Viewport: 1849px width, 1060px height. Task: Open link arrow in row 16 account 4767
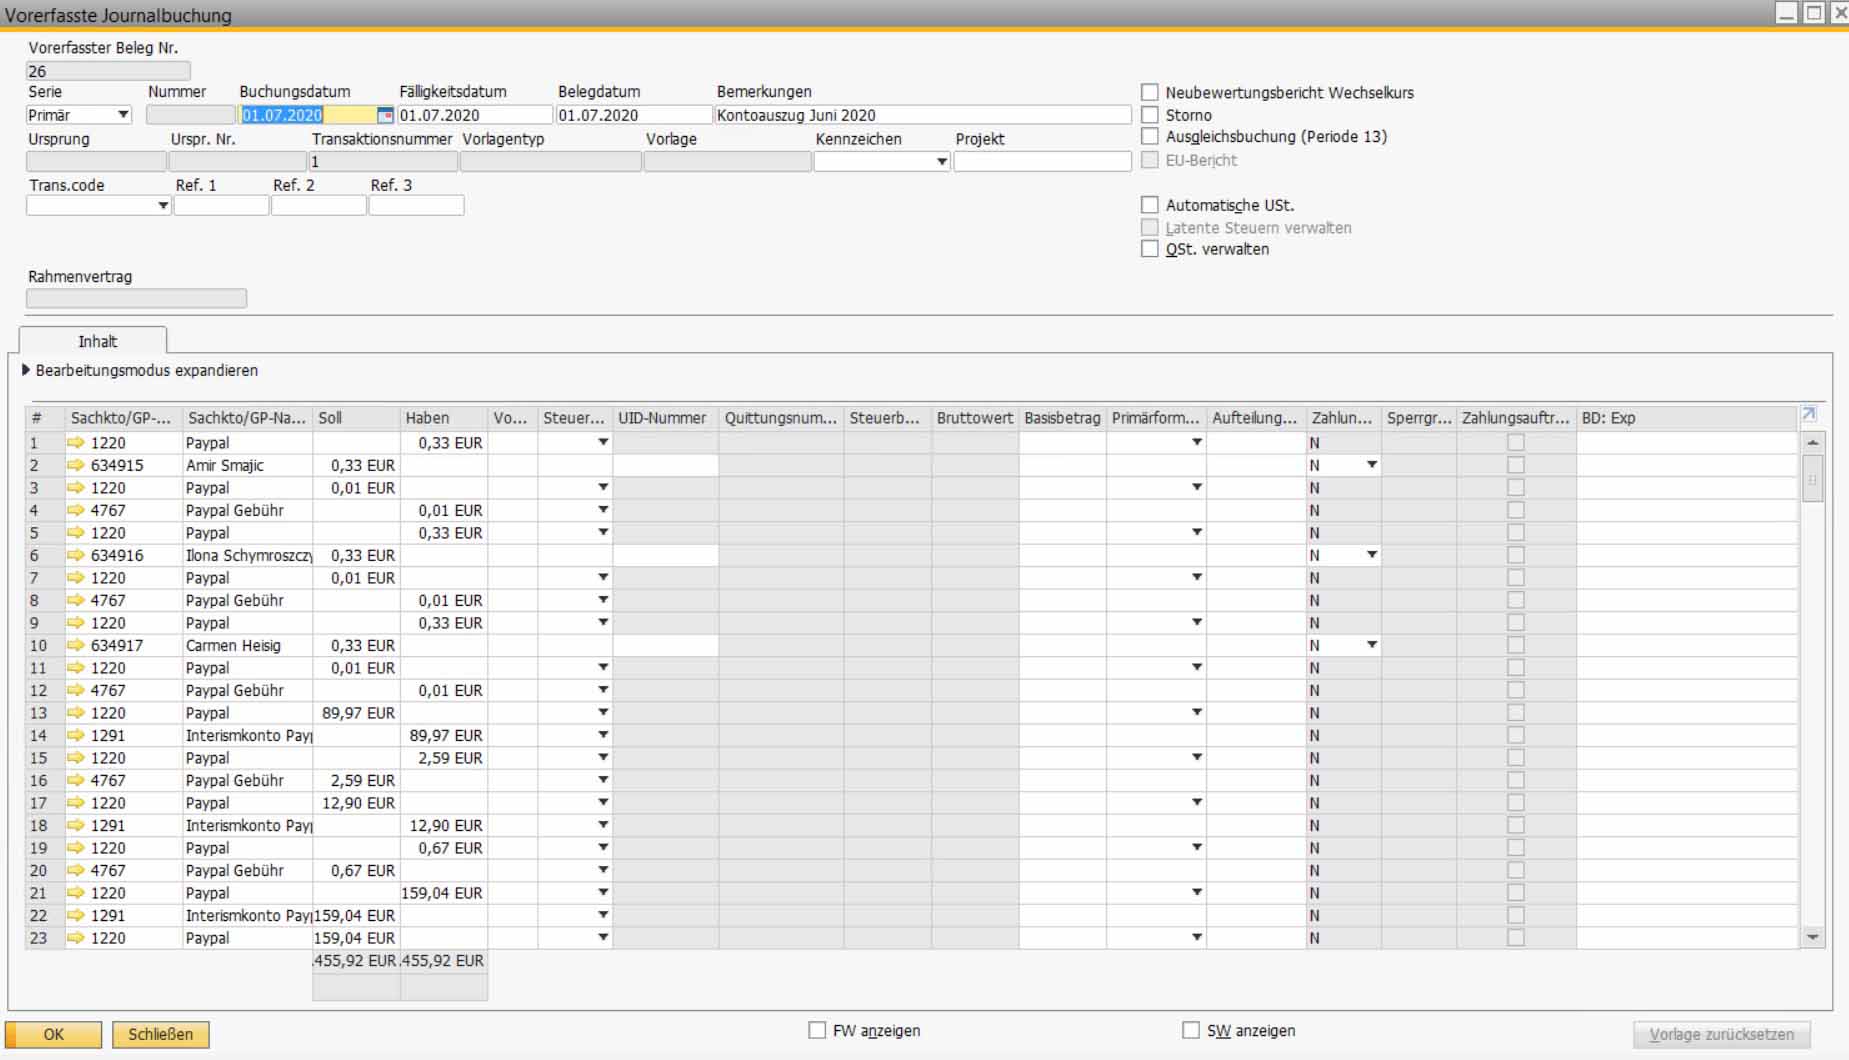click(x=76, y=780)
